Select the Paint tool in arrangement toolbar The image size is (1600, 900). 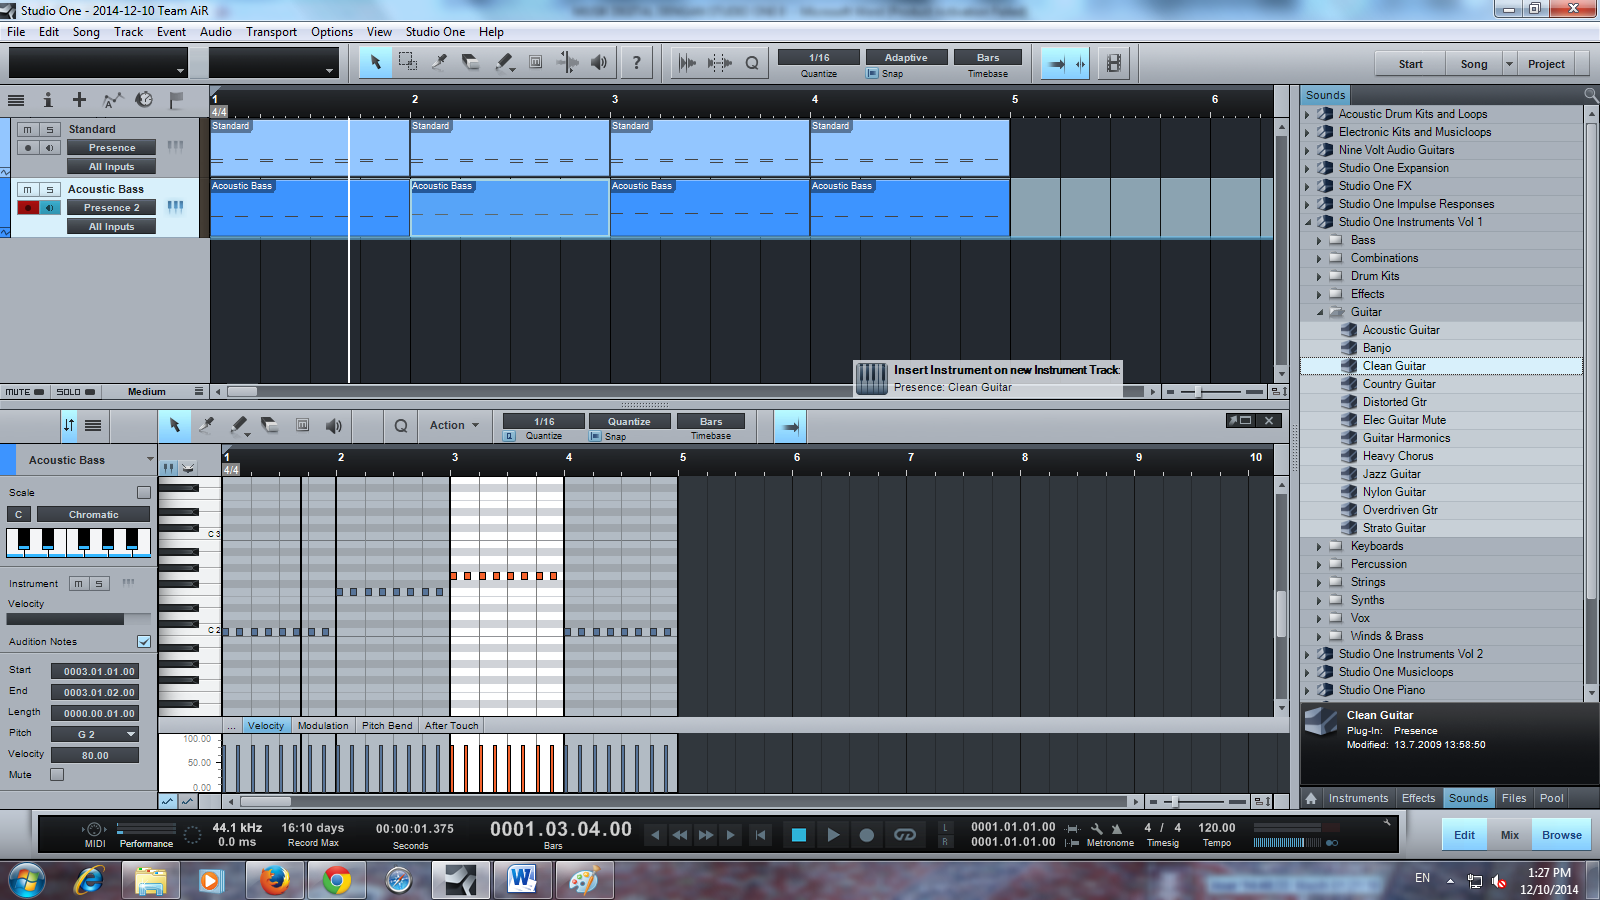505,62
